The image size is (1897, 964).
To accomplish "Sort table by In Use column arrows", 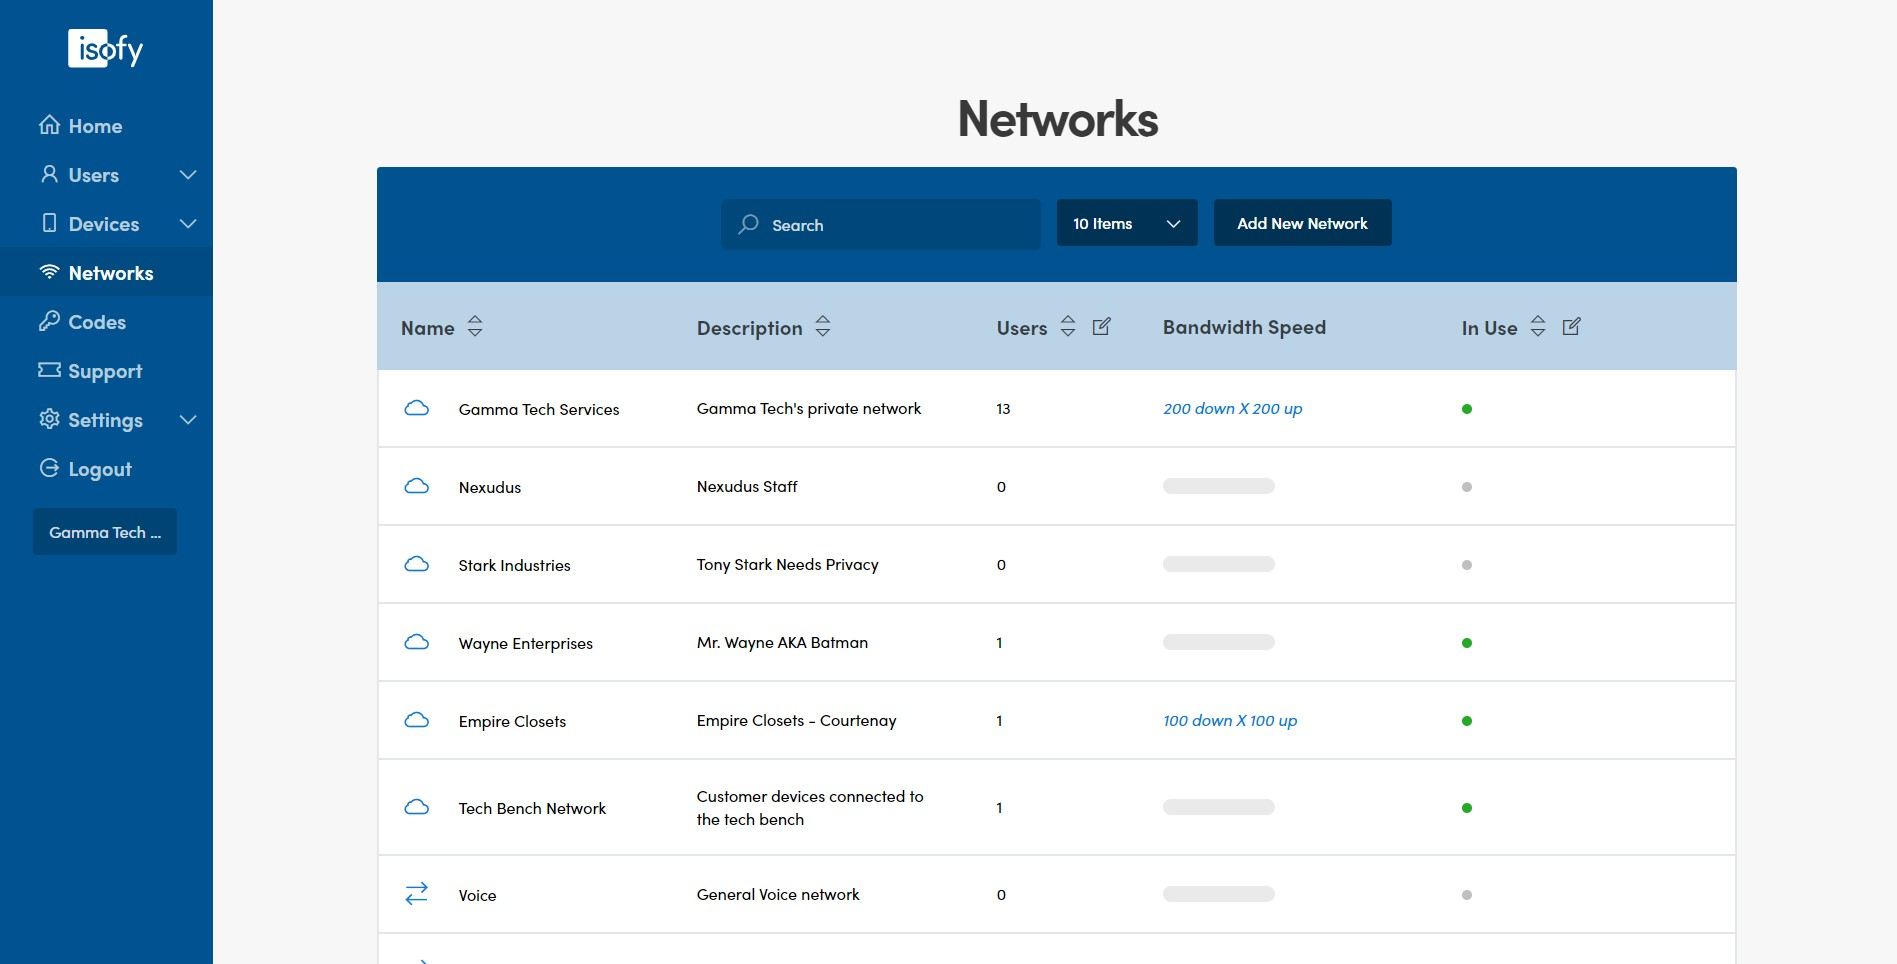I will 1538,326.
